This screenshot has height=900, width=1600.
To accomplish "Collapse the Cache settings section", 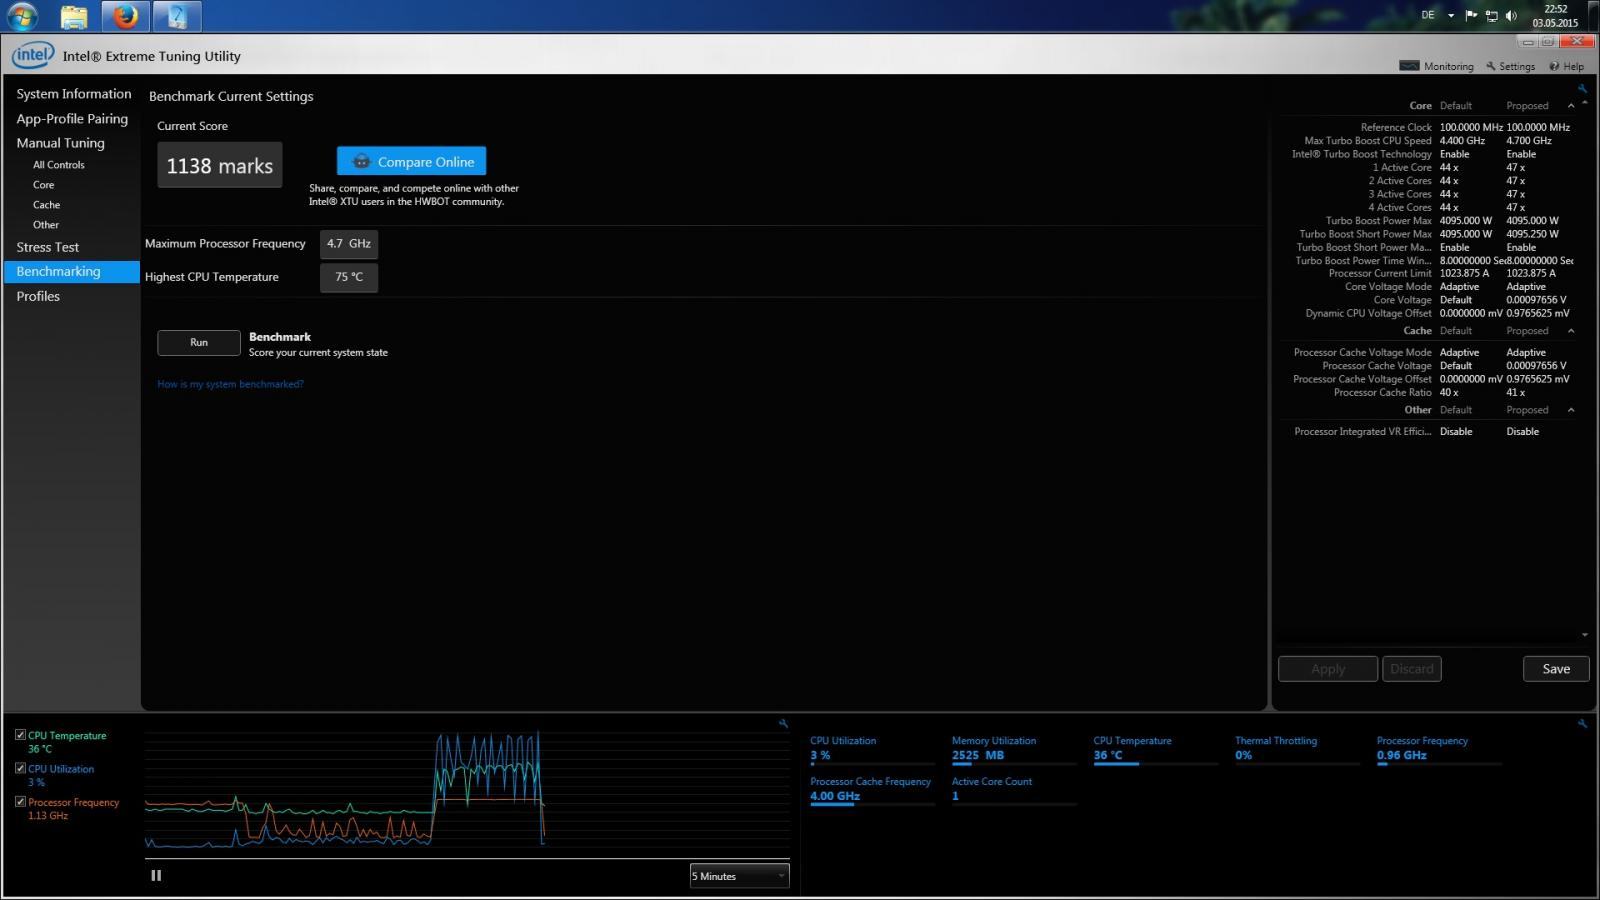I will tap(1571, 330).
